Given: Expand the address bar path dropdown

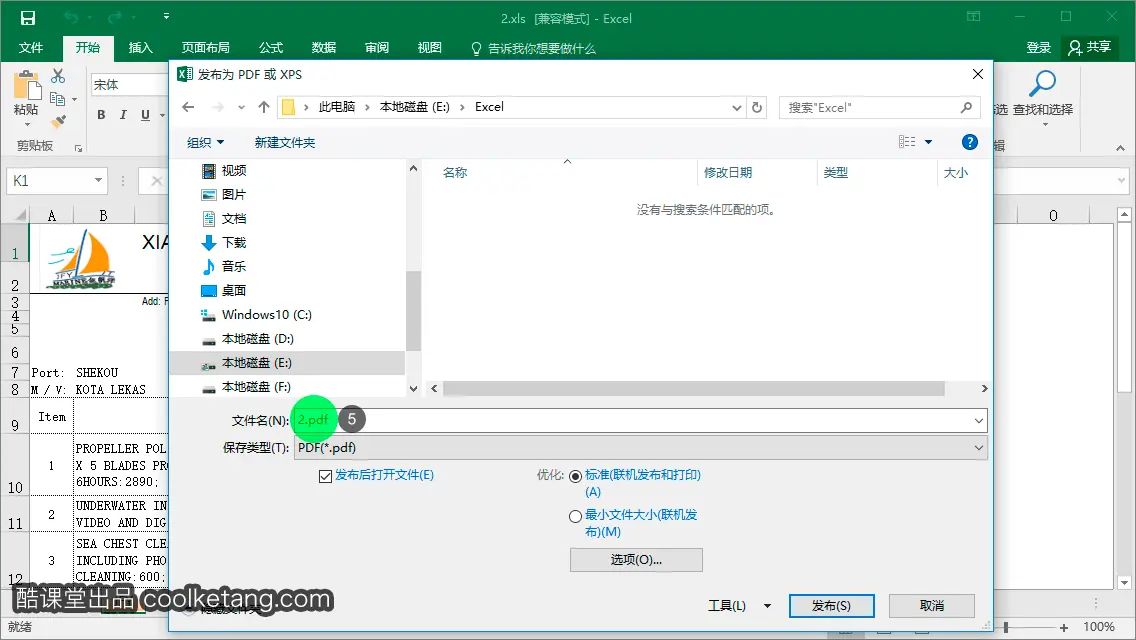Looking at the screenshot, I should click(736, 107).
